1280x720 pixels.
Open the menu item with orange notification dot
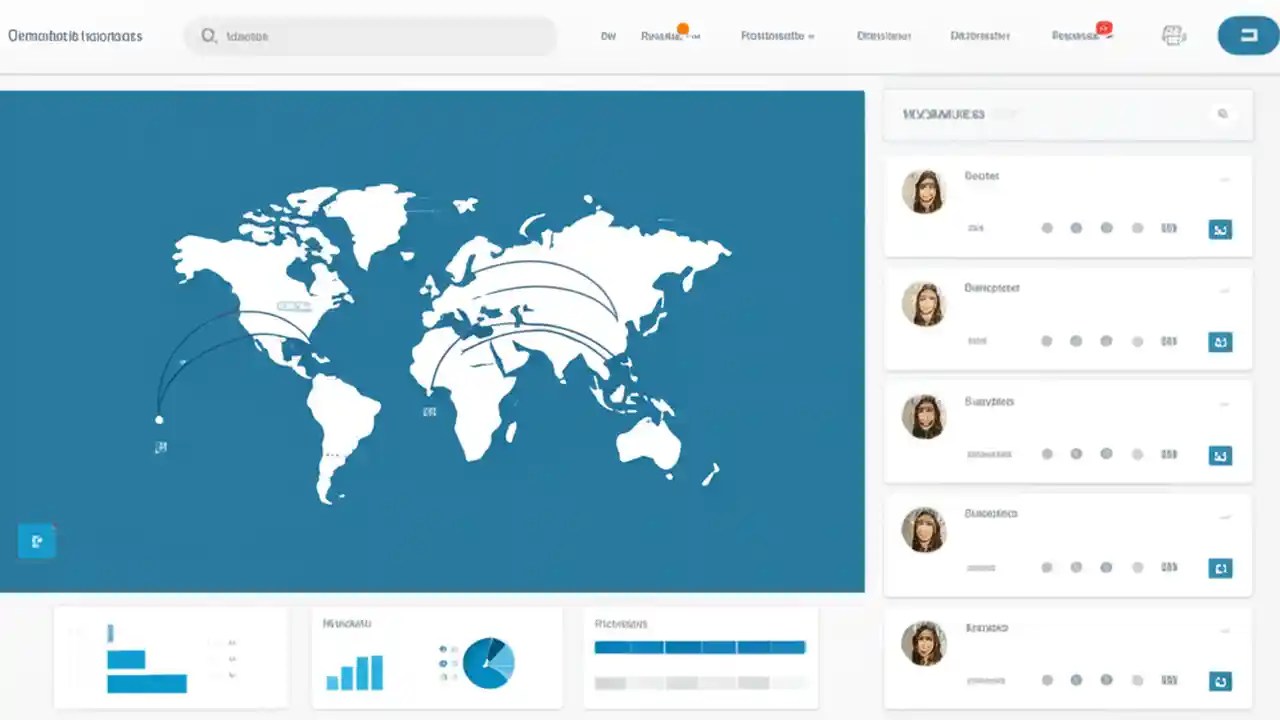670,35
